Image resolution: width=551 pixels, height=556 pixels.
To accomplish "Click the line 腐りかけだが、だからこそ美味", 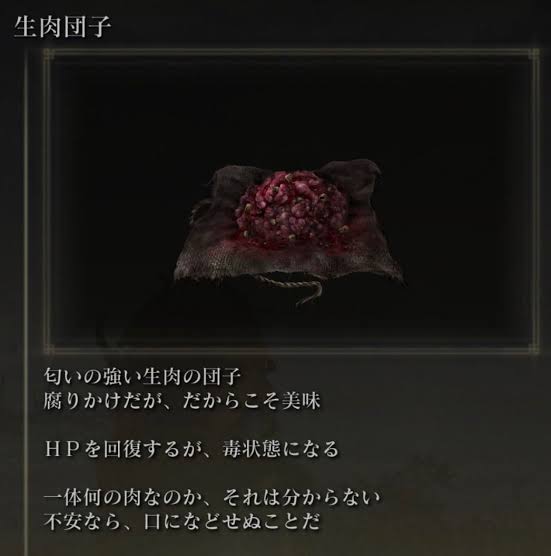I will [182, 401].
